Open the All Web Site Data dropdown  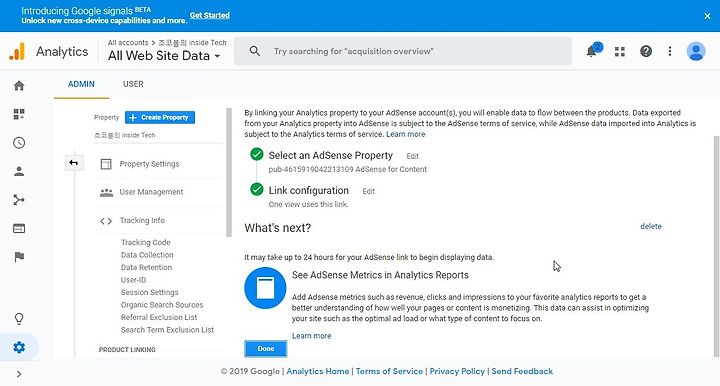[x=164, y=56]
